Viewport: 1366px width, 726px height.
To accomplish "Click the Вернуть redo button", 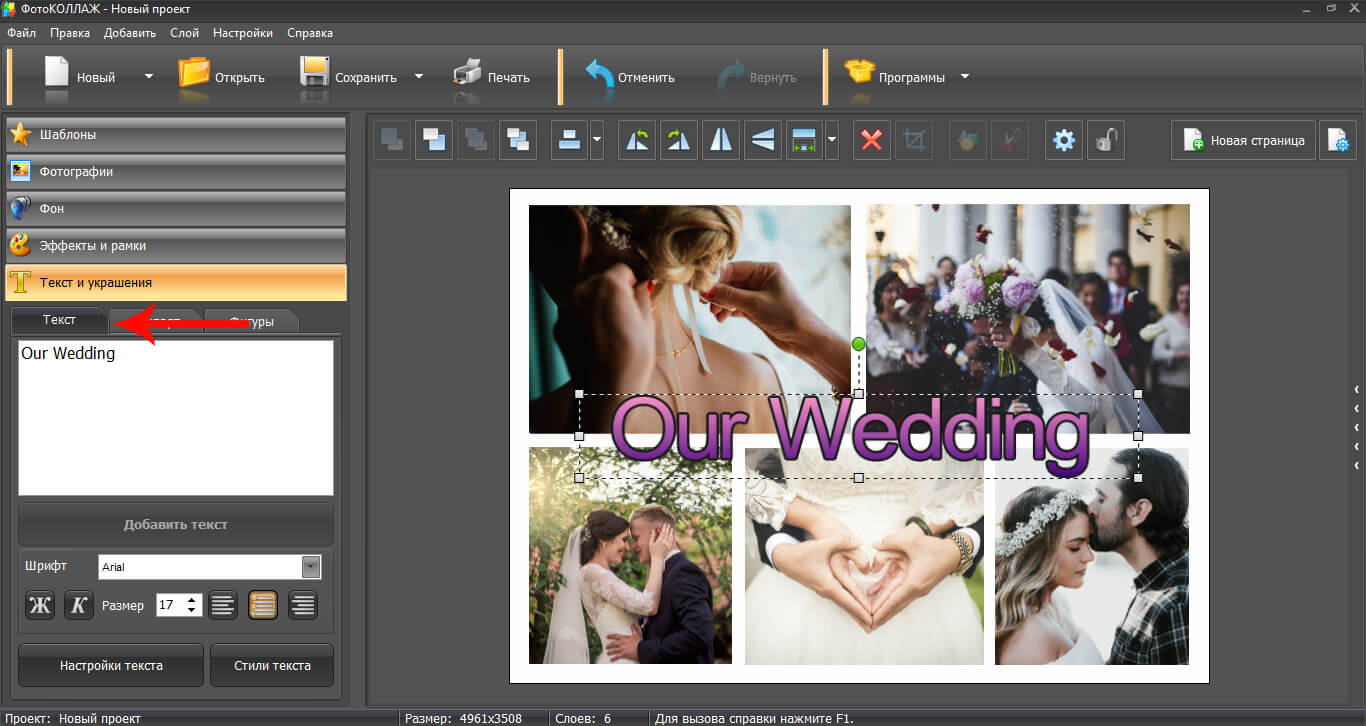I will pos(757,76).
